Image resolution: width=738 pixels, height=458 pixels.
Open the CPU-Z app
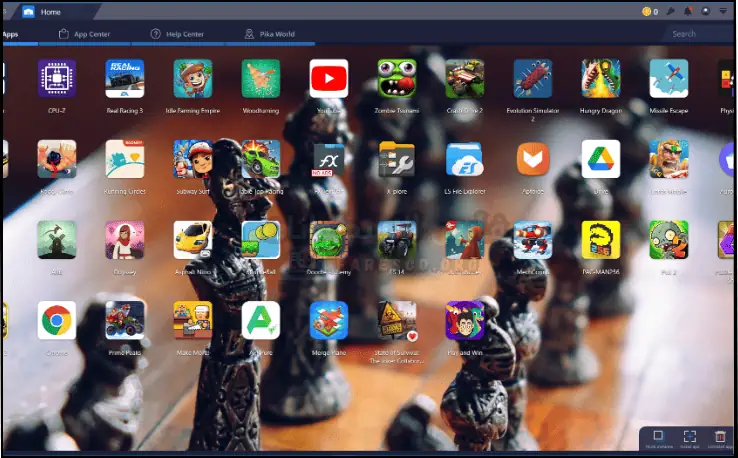(57, 78)
